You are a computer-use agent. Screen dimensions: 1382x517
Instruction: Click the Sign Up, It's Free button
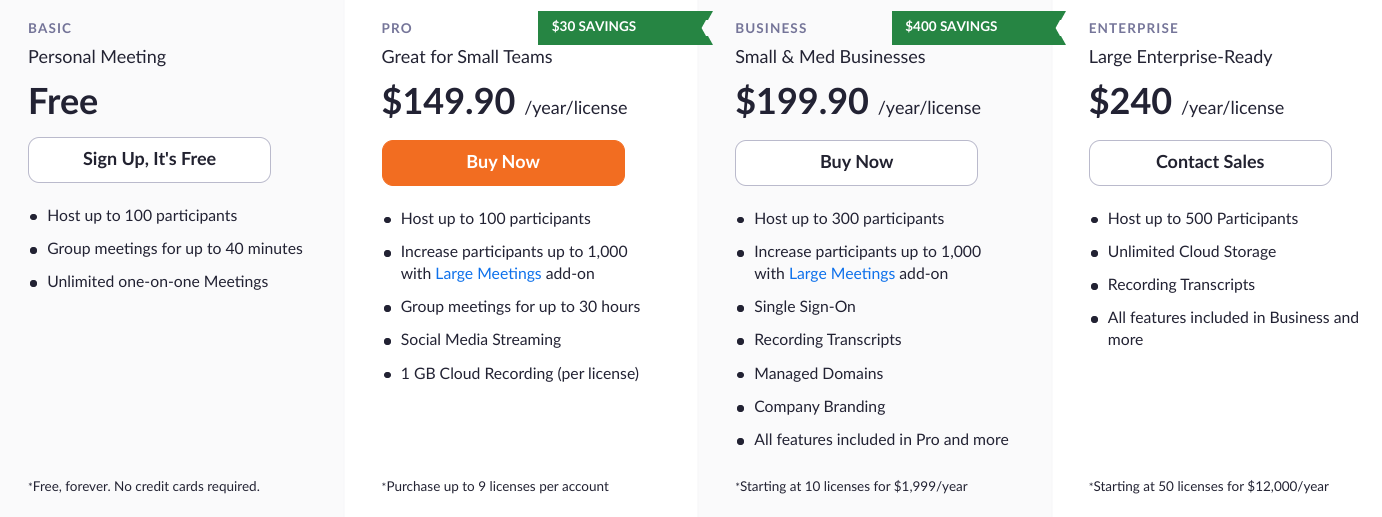pos(149,160)
